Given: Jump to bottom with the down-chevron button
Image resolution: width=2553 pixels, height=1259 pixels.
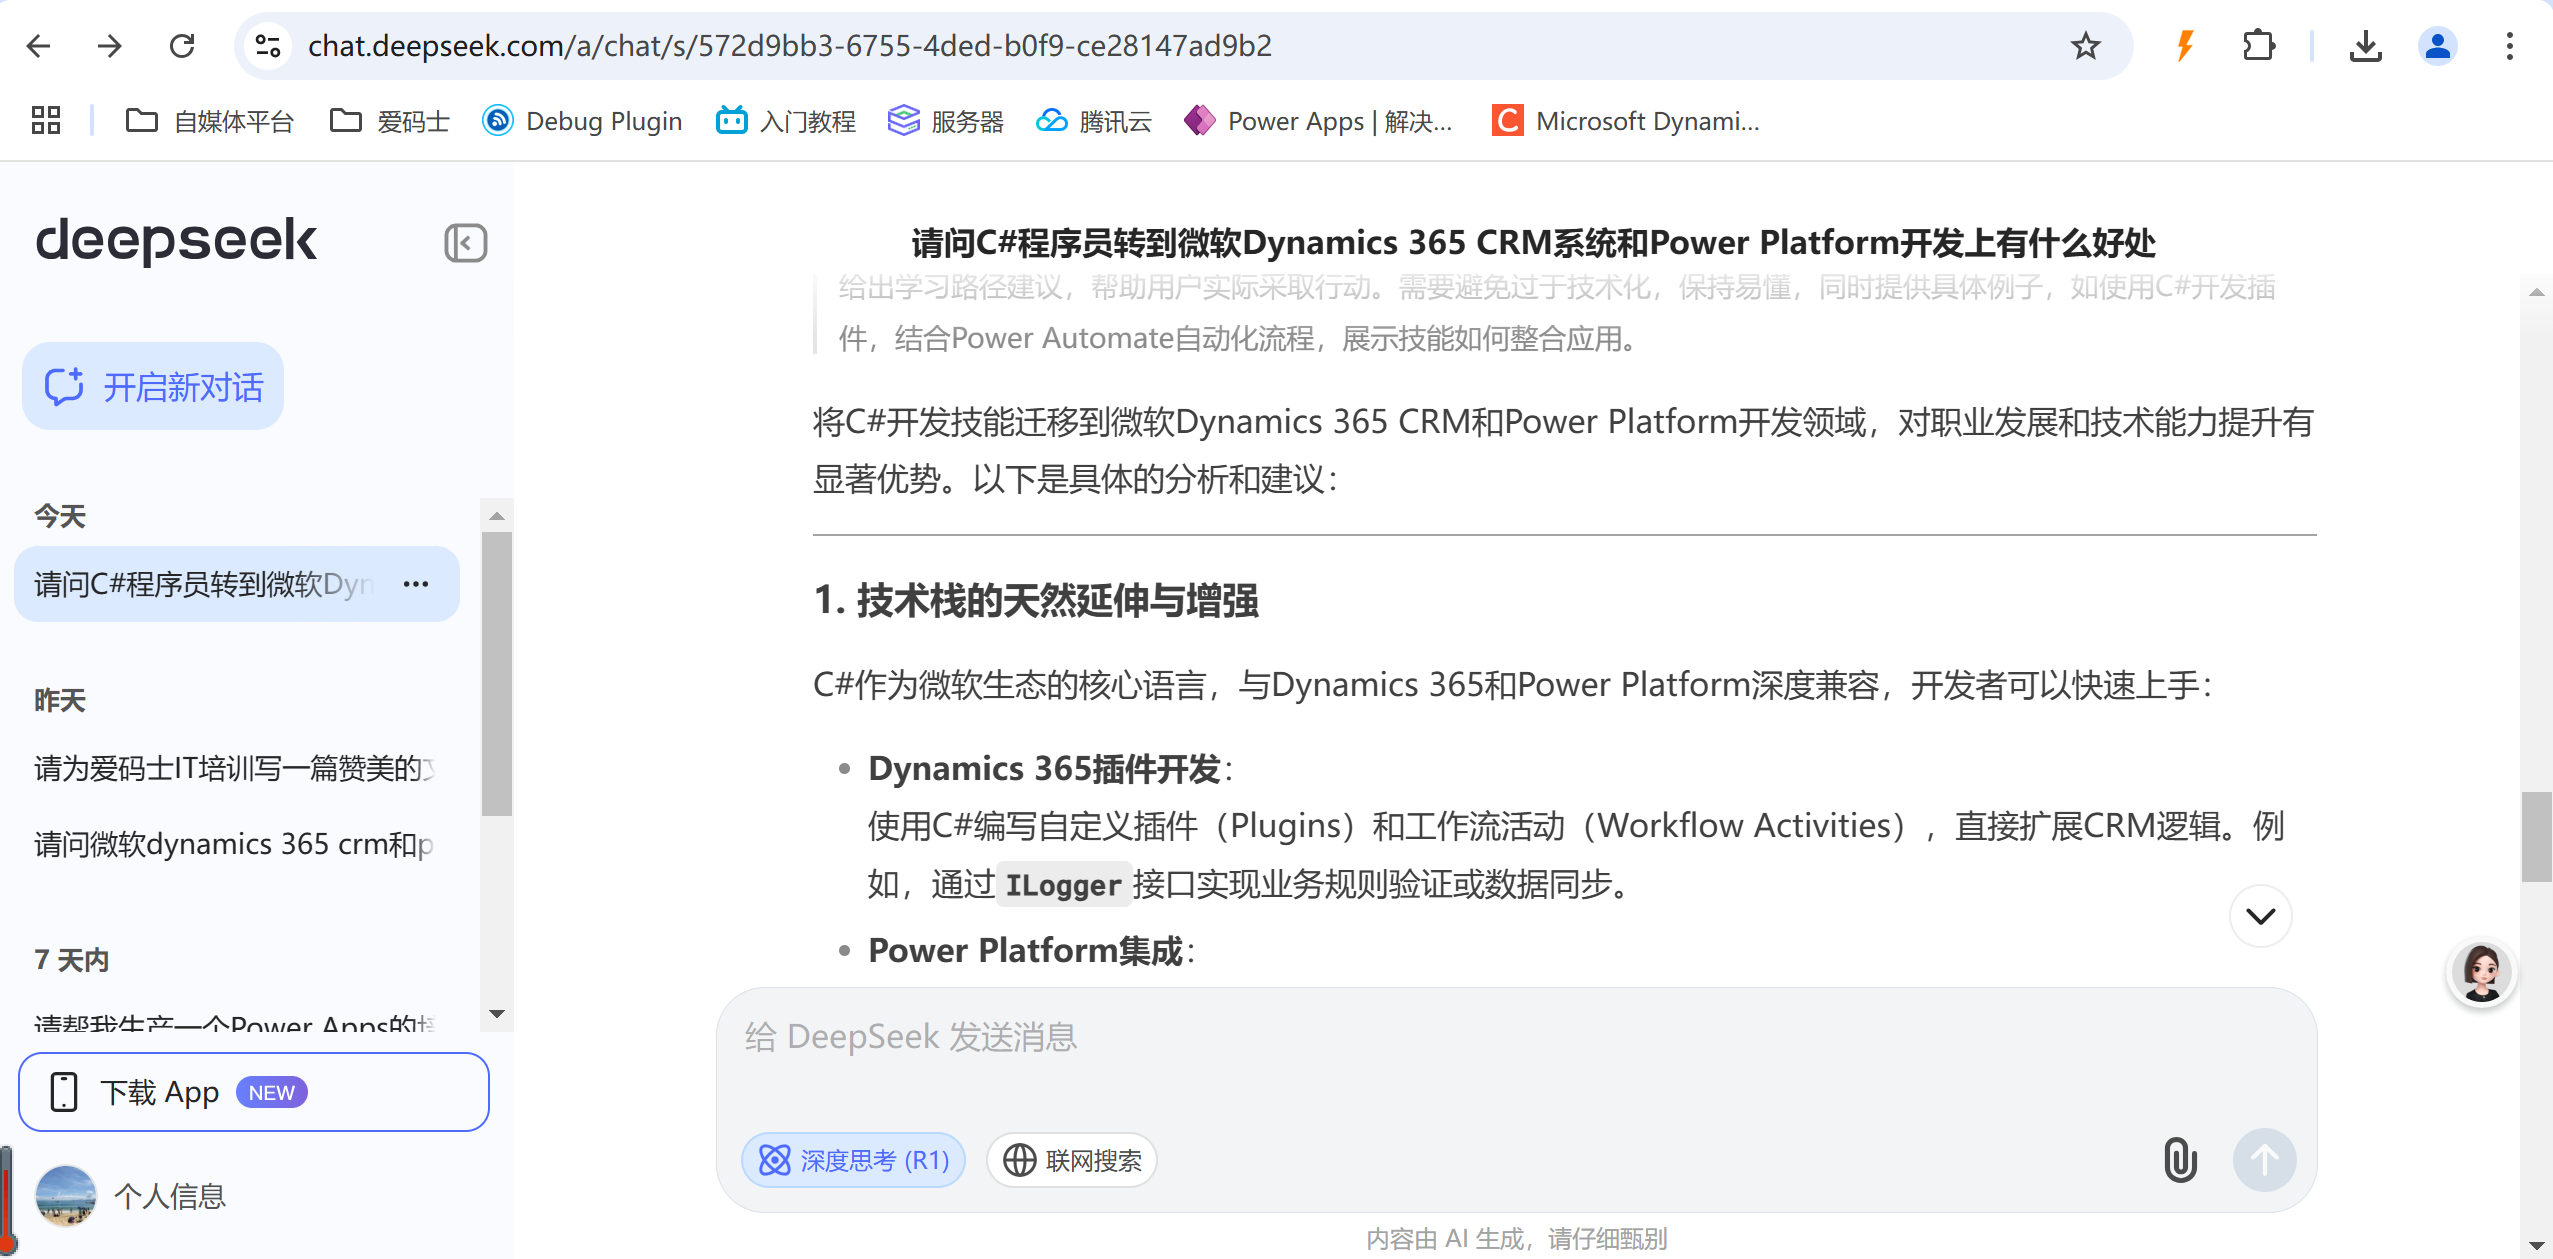Looking at the screenshot, I should coord(2260,916).
